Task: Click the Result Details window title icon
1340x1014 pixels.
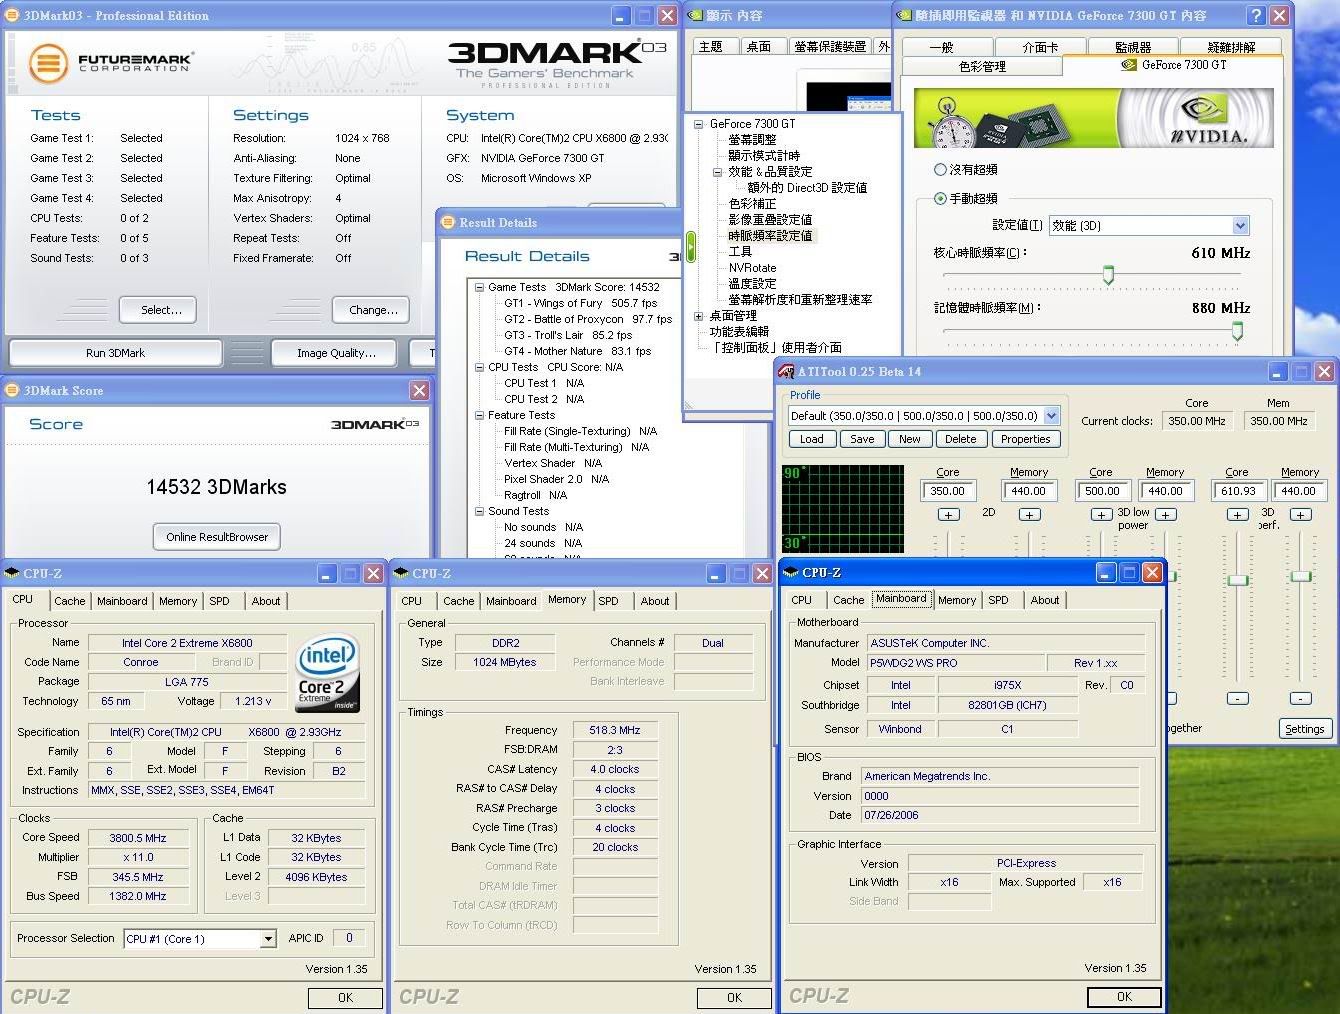Action: point(447,222)
